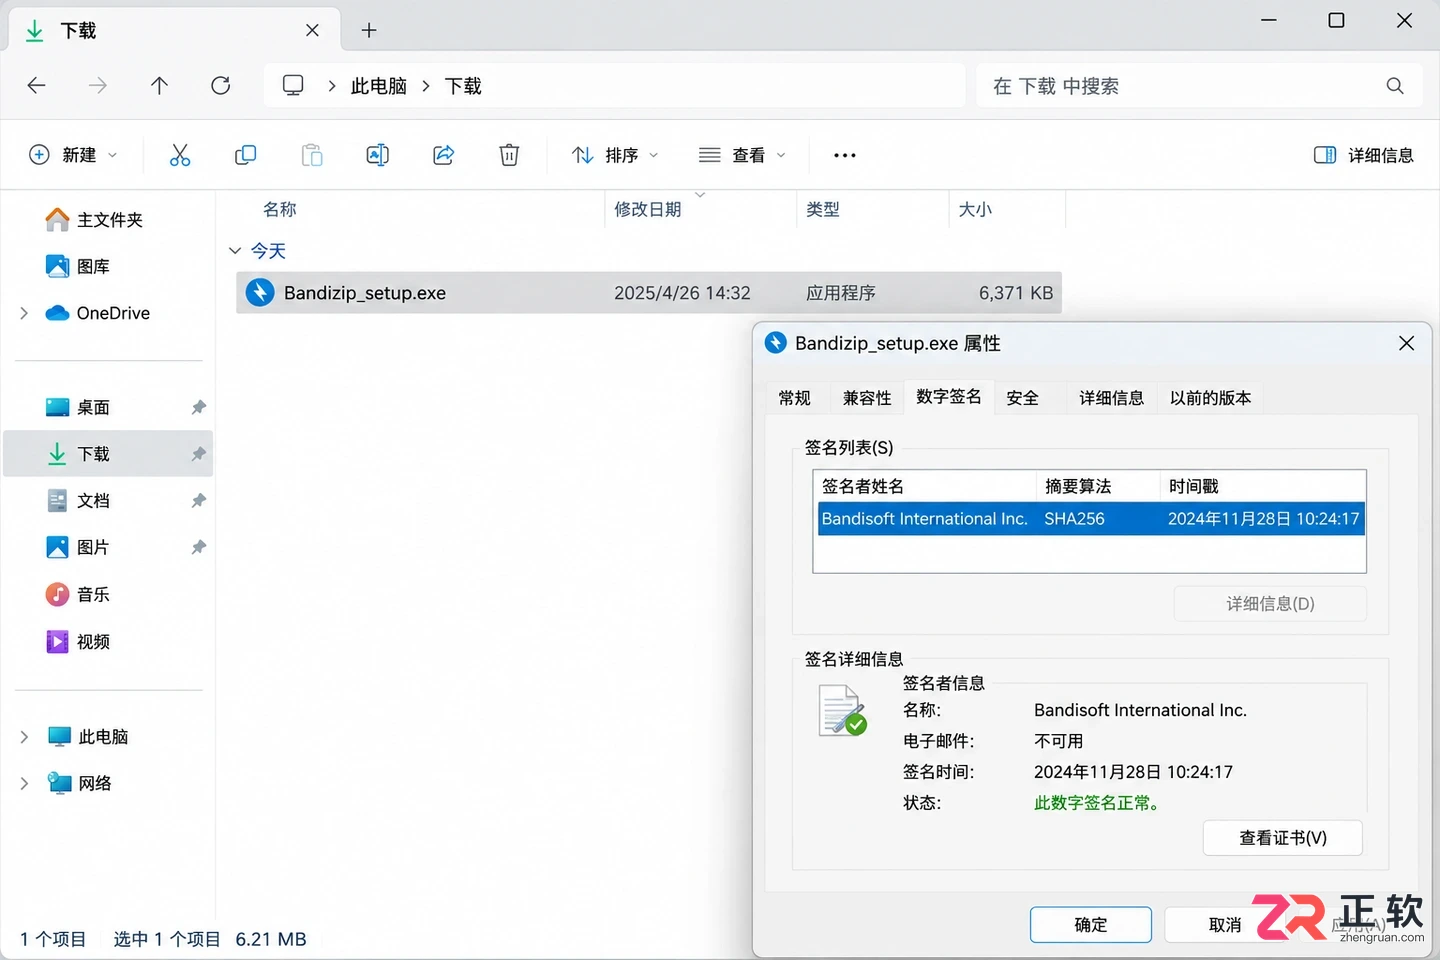Screen dimensions: 1440x960
Task: Click the Copy icon in toolbar
Action: point(245,155)
